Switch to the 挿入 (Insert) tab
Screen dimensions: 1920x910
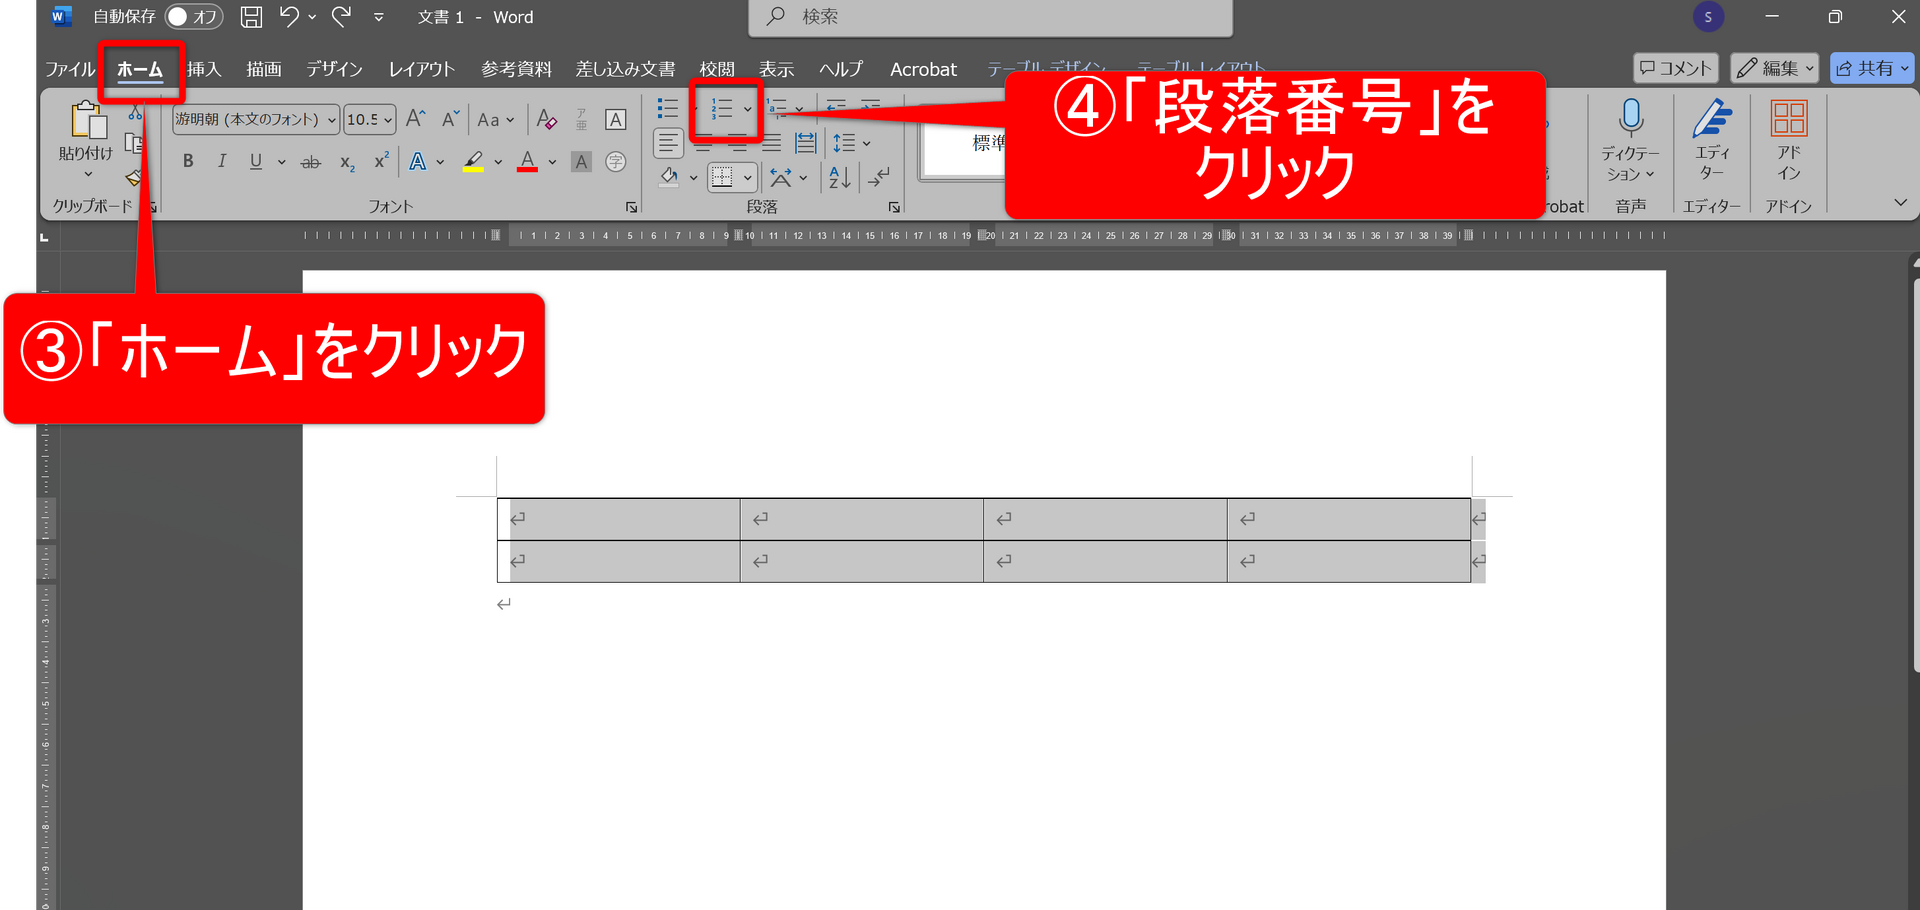coord(204,69)
